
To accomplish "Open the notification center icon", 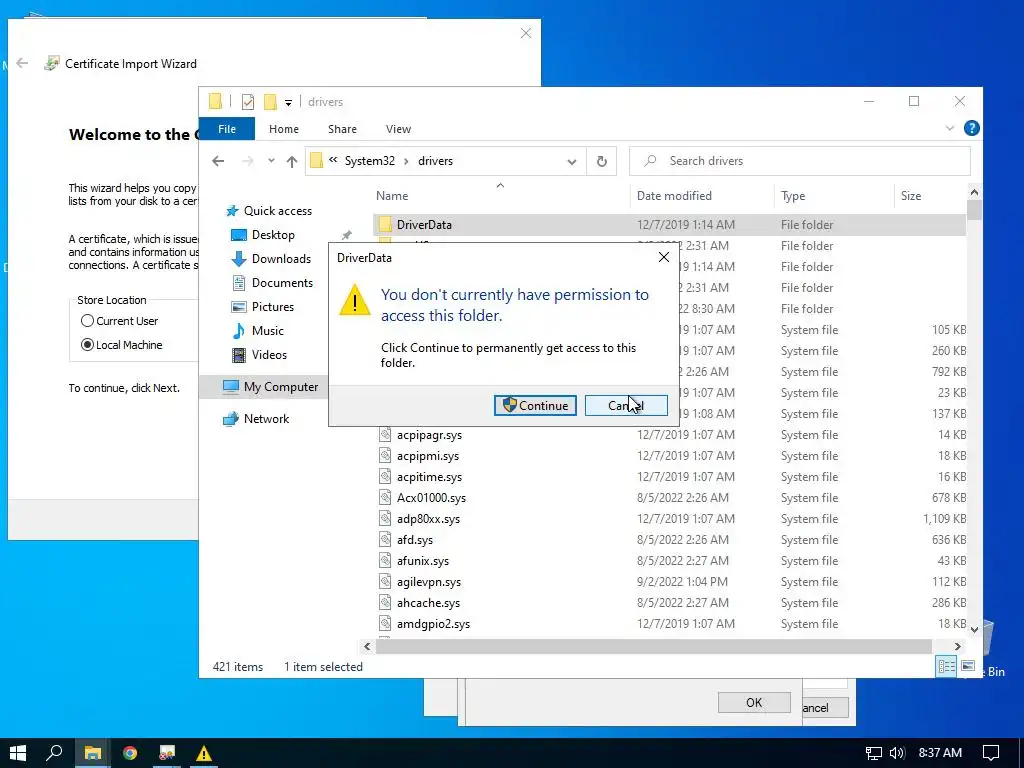I will tap(991, 753).
